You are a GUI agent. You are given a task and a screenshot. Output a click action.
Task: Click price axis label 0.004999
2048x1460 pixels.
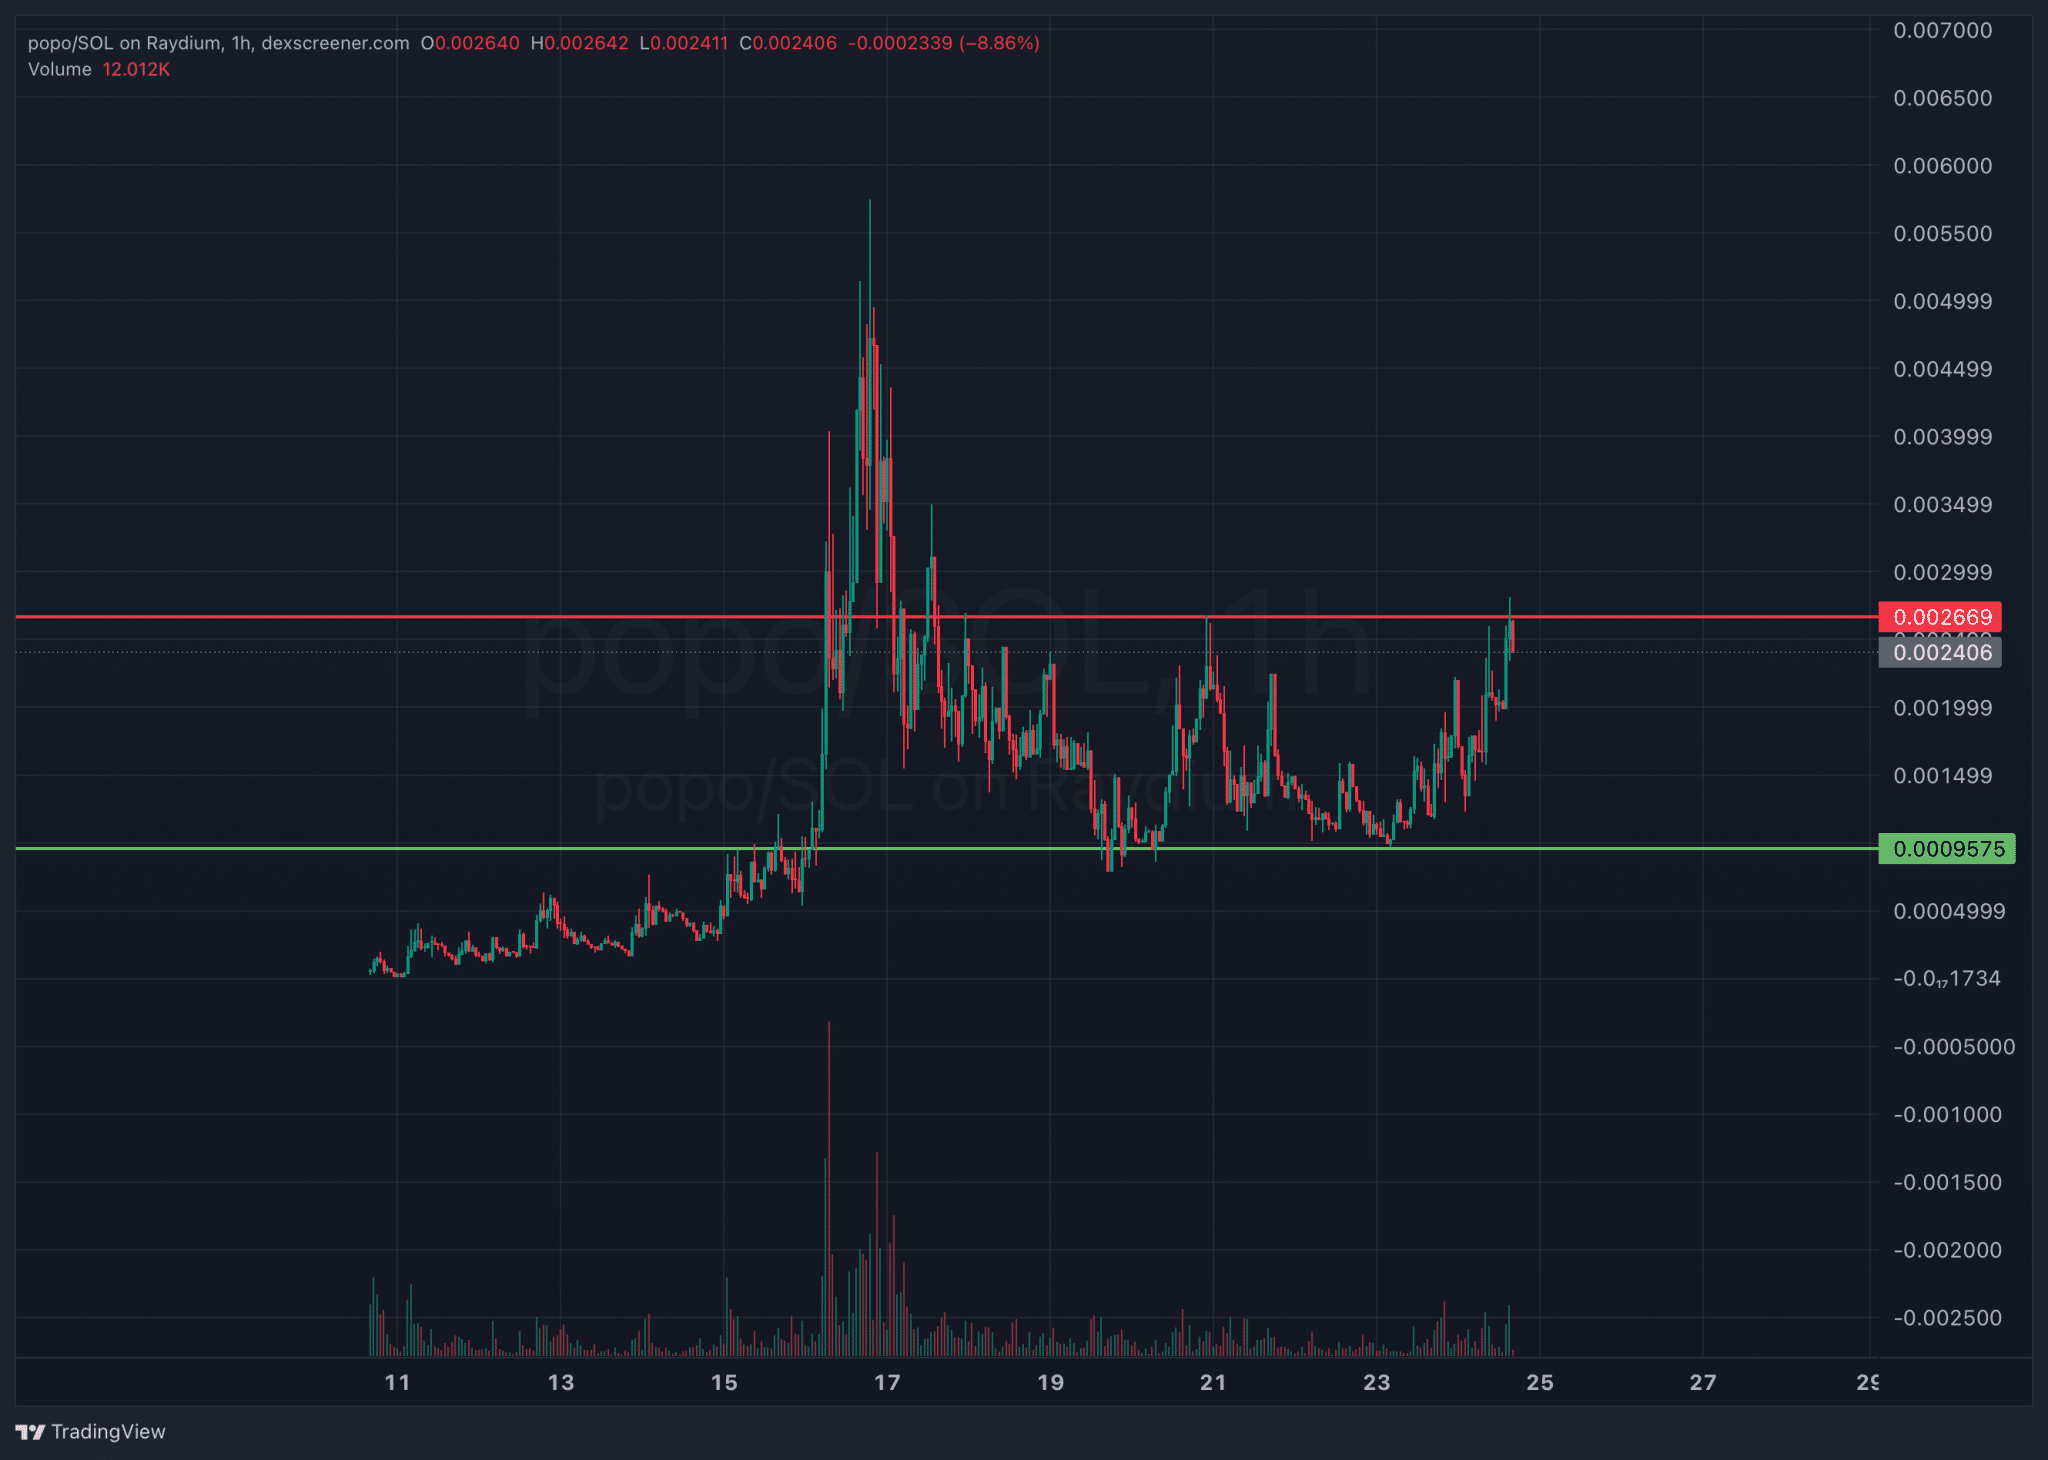point(1943,302)
